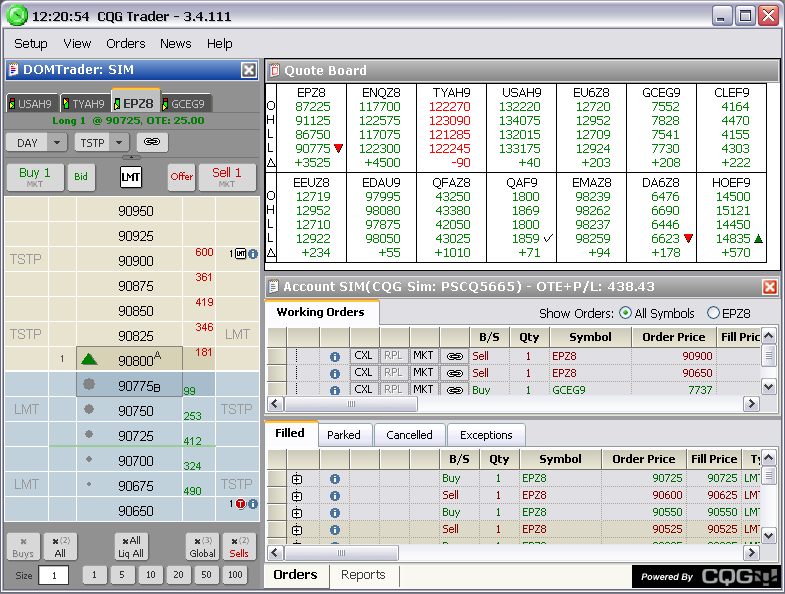Click the CQG Trader green application icon
The height and width of the screenshot is (594, 785).
17,15
